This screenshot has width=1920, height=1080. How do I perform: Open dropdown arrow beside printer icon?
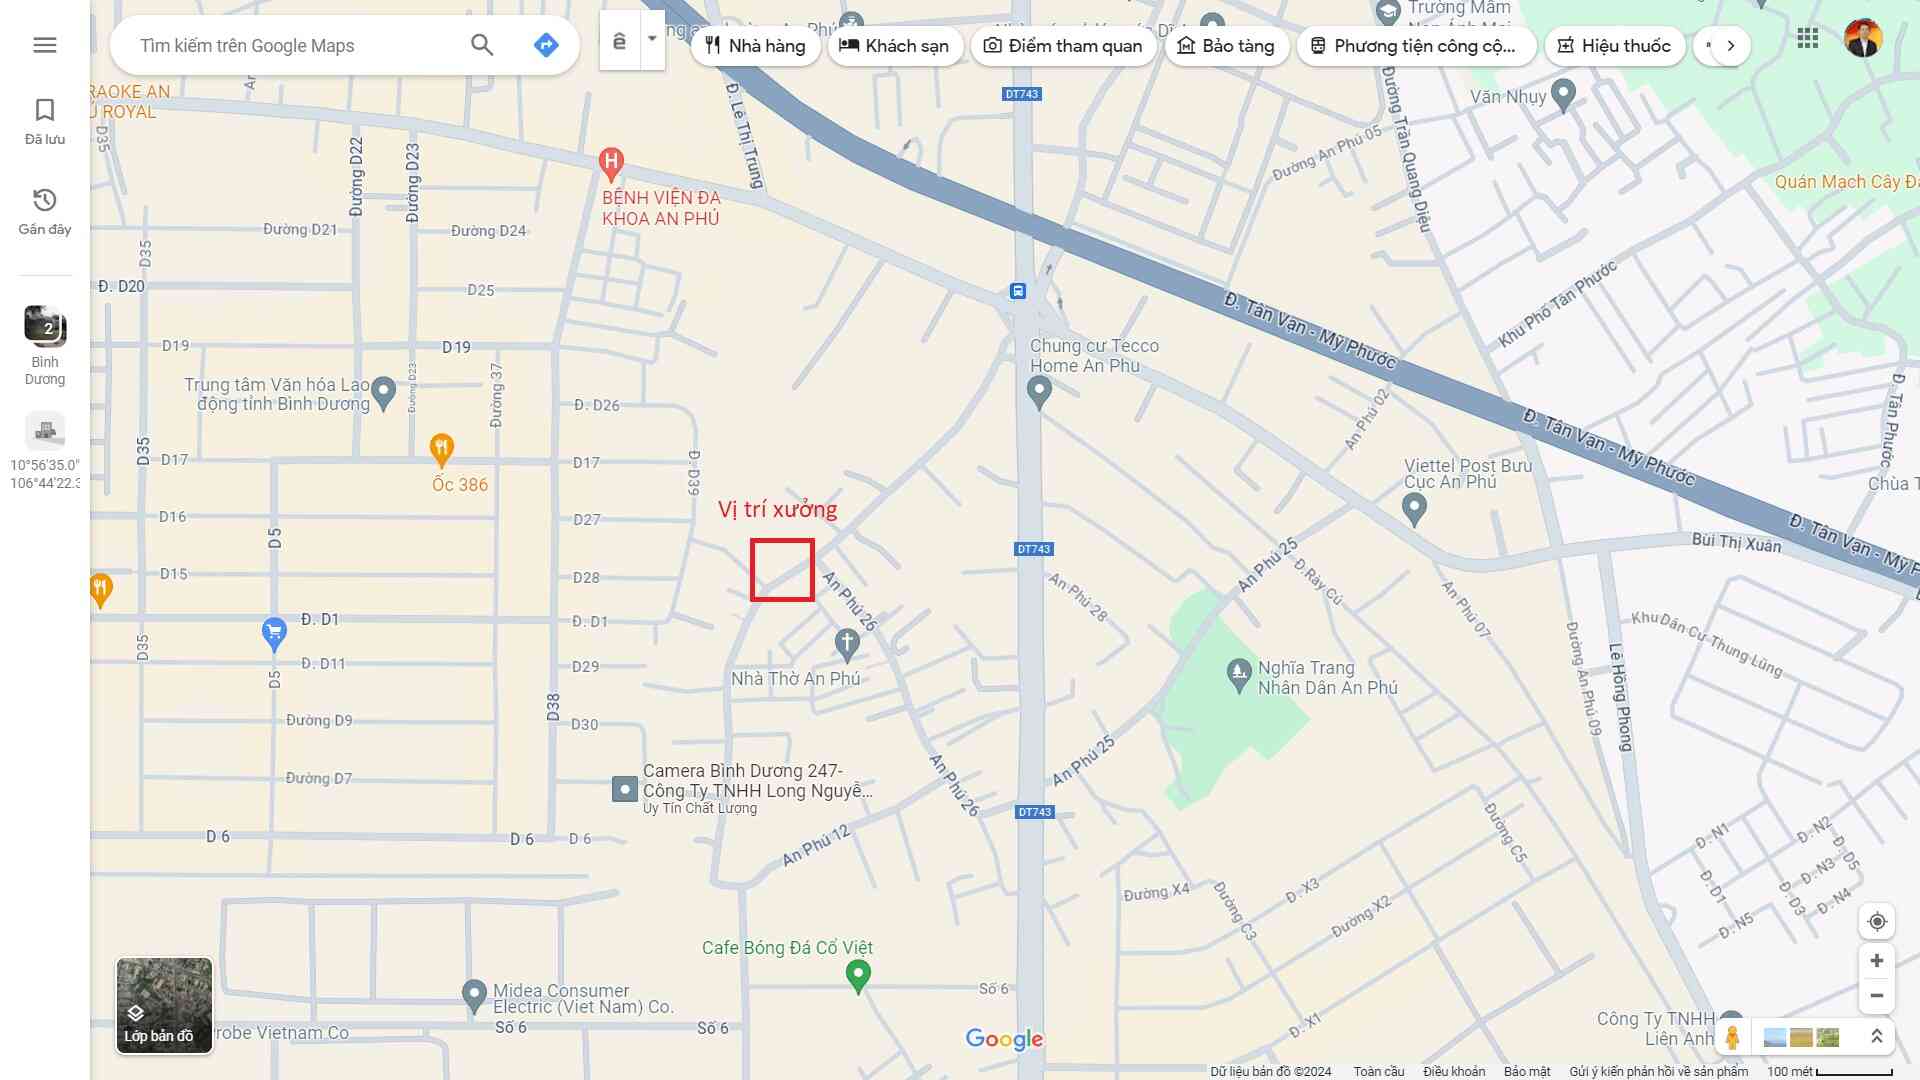[x=652, y=40]
